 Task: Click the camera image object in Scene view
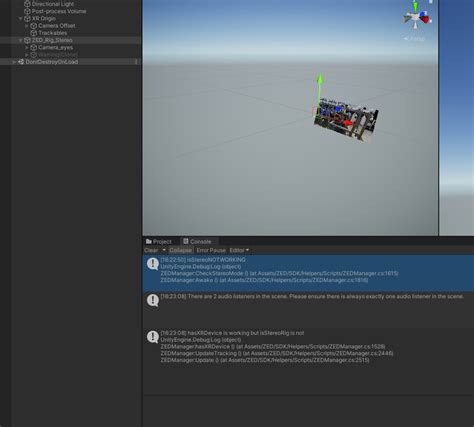click(x=346, y=121)
